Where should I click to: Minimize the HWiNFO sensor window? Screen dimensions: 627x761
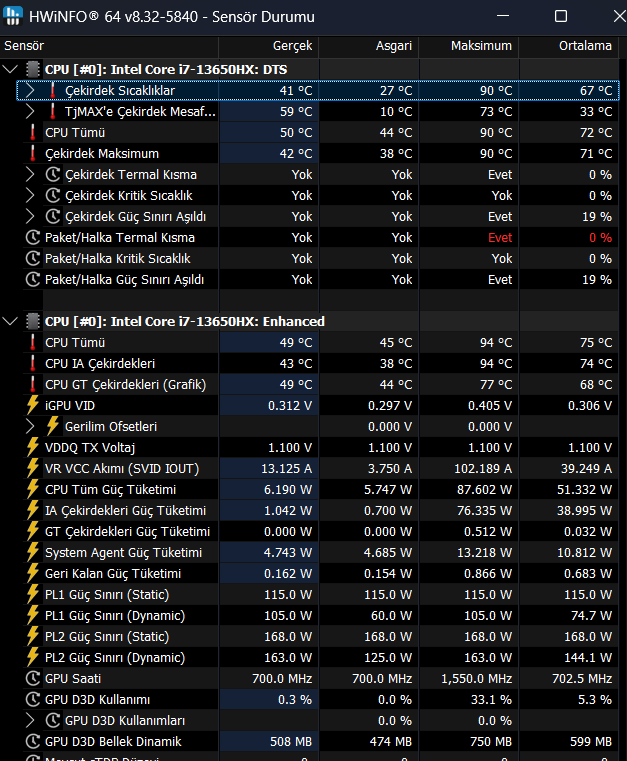[x=503, y=16]
